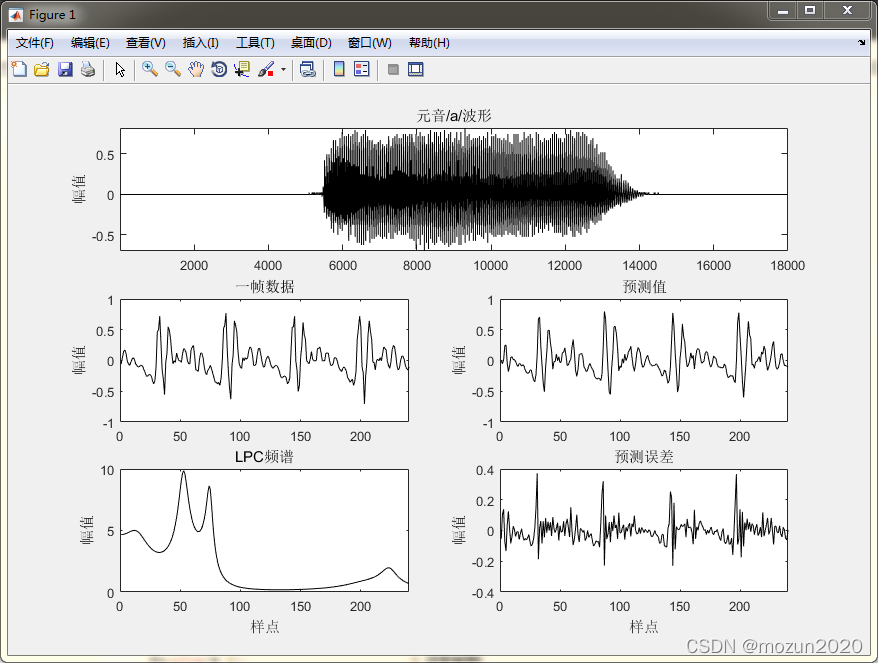This screenshot has width=878, height=663.
Task: Open a file with the folder icon
Action: pos(42,69)
